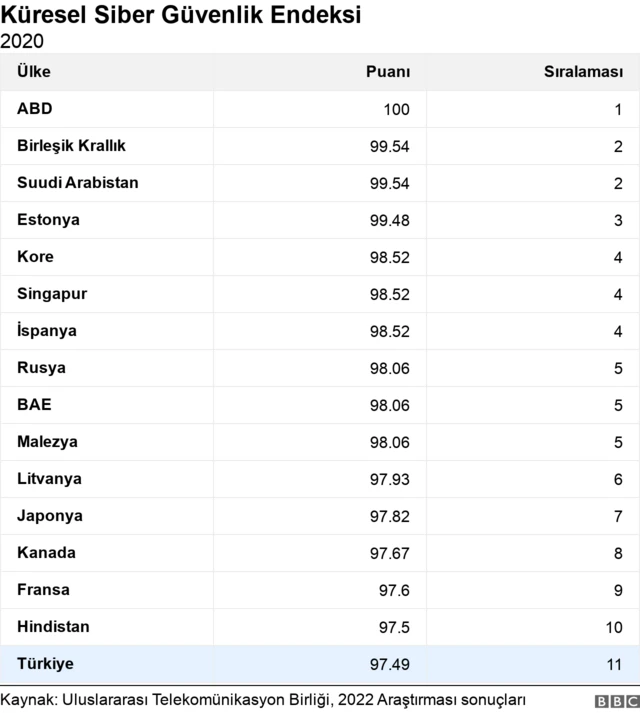Select Litvanya's score 97.93
The image size is (640, 713).
389,479
